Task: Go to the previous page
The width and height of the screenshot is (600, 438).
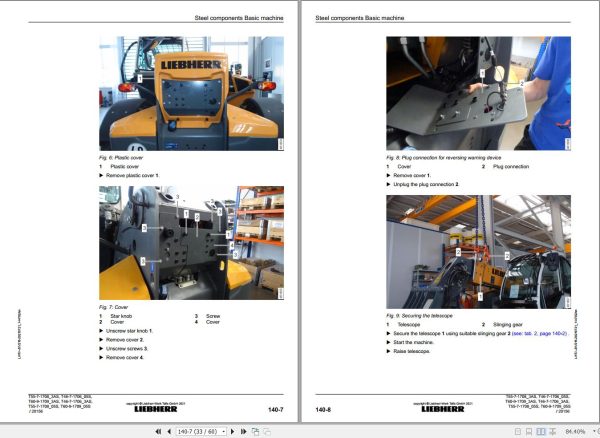Action: (x=169, y=431)
